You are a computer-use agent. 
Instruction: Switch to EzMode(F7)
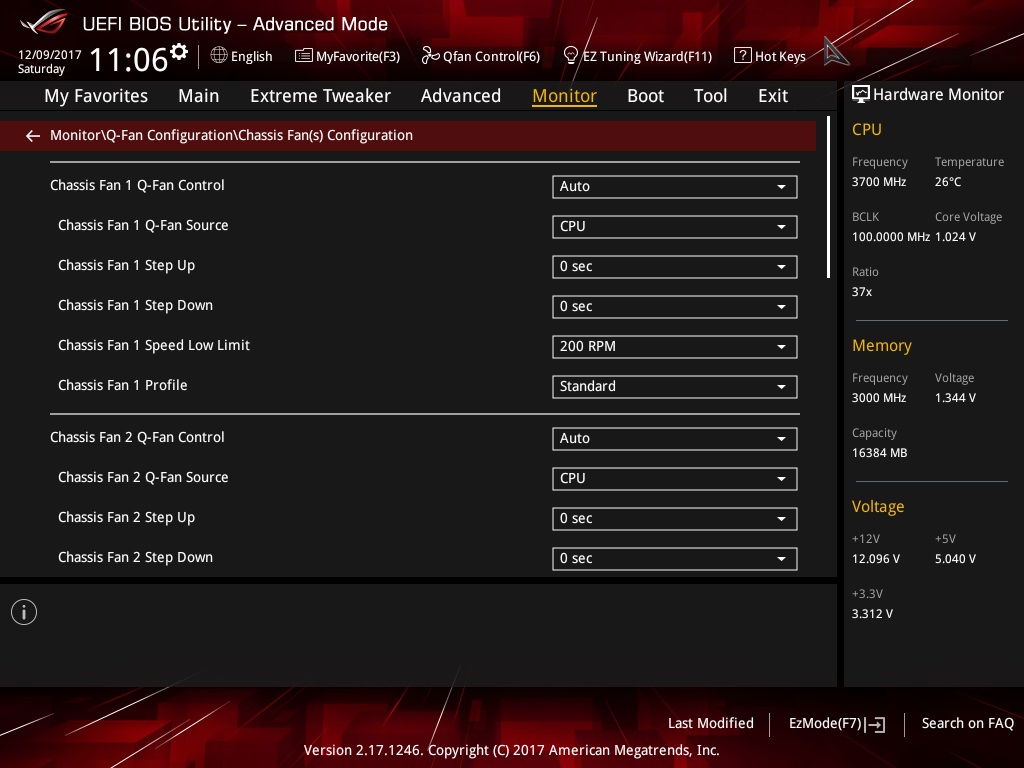pyautogui.click(x=837, y=724)
